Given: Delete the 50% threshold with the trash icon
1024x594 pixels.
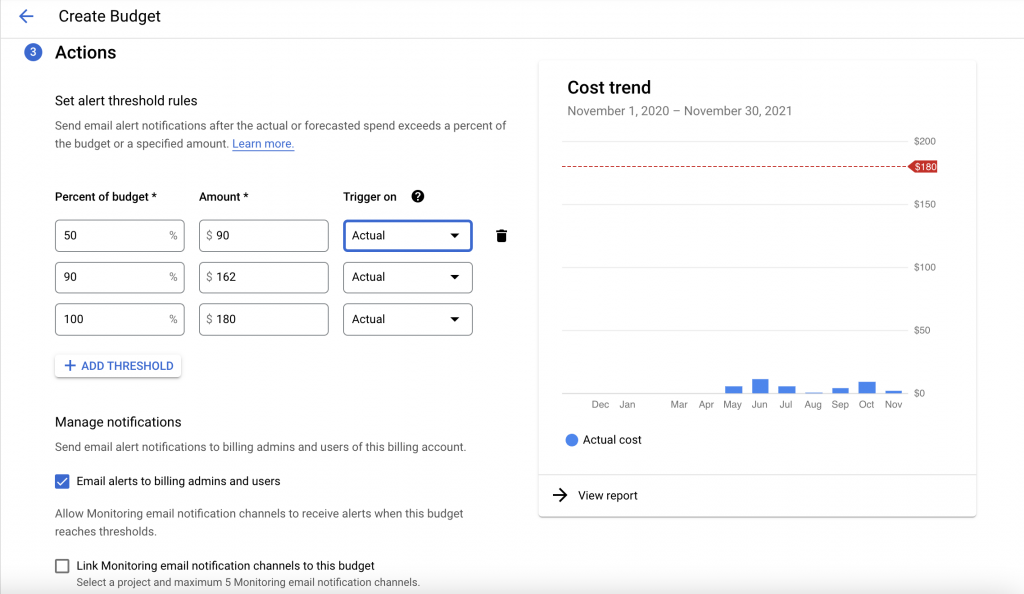Looking at the screenshot, I should pyautogui.click(x=501, y=236).
